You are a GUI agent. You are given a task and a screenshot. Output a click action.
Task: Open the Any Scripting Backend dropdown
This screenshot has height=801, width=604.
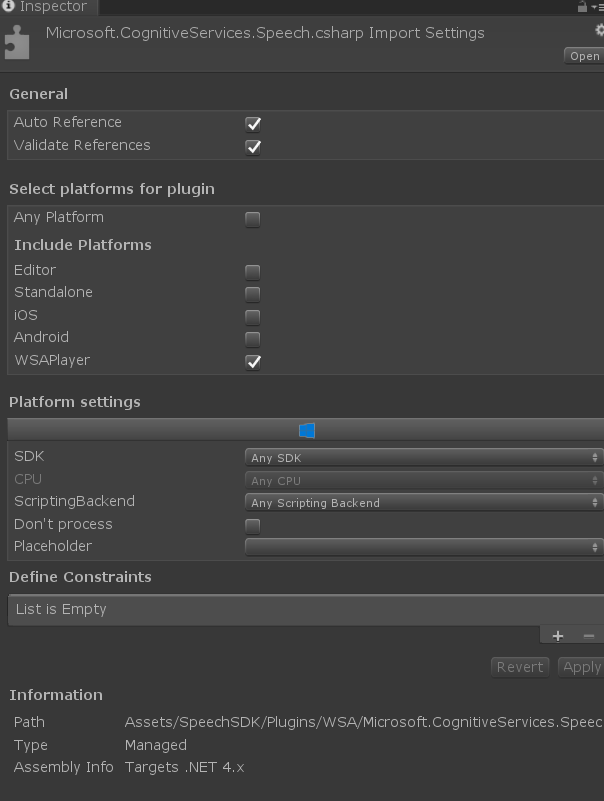[x=420, y=502]
